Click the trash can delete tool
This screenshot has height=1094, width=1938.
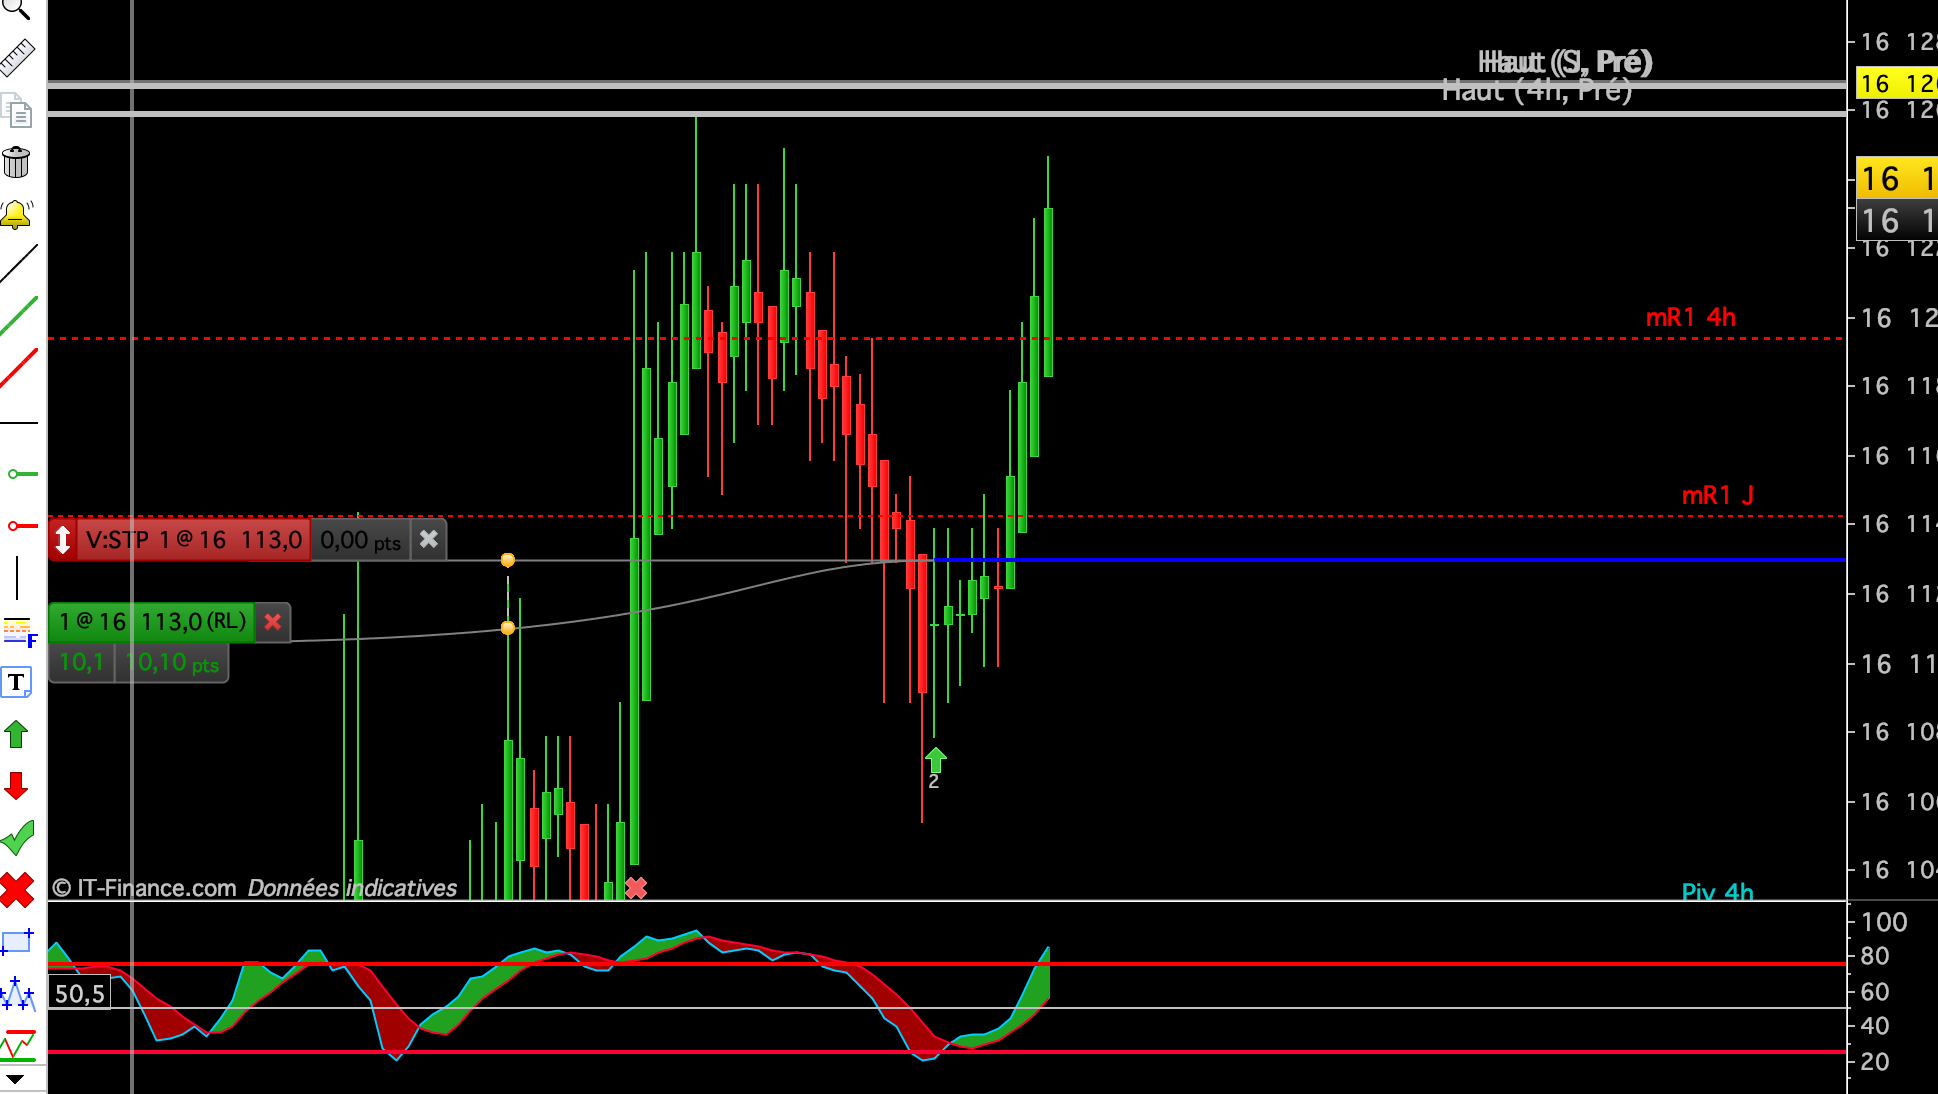pos(17,162)
